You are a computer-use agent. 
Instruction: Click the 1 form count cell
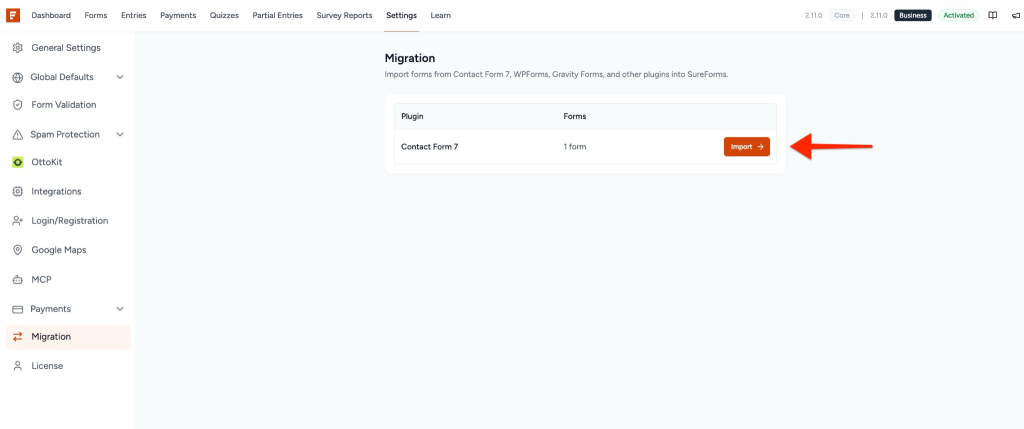click(x=575, y=147)
